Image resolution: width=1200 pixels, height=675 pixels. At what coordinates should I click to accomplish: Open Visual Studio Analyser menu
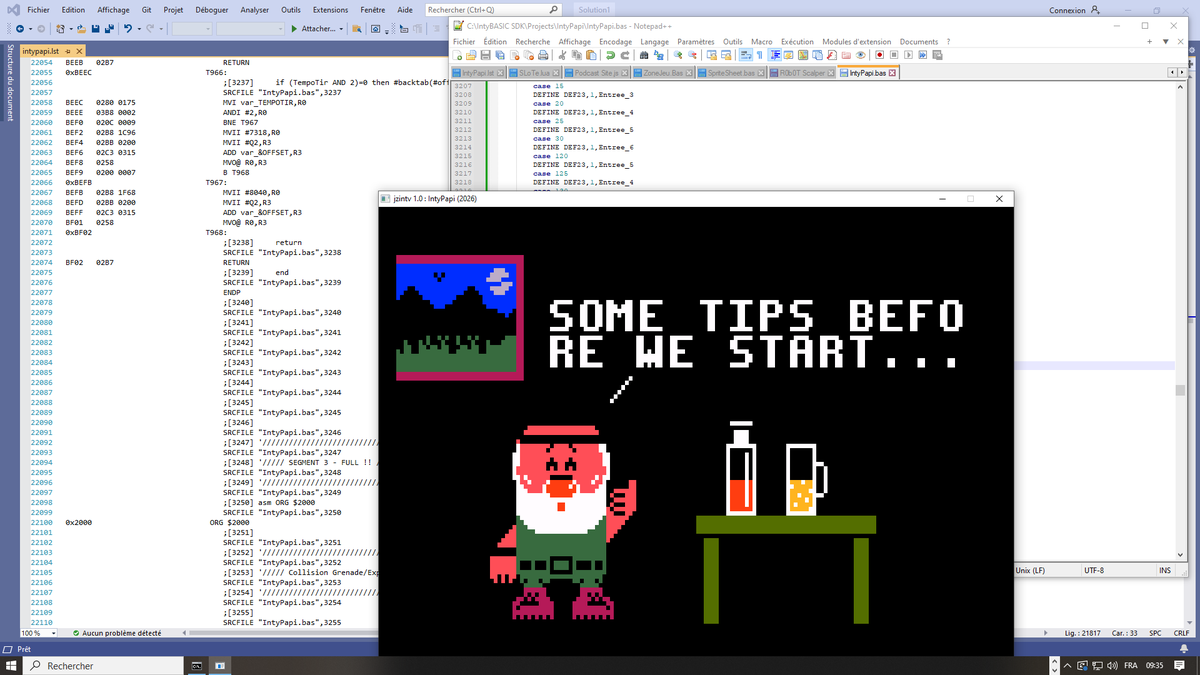(255, 9)
